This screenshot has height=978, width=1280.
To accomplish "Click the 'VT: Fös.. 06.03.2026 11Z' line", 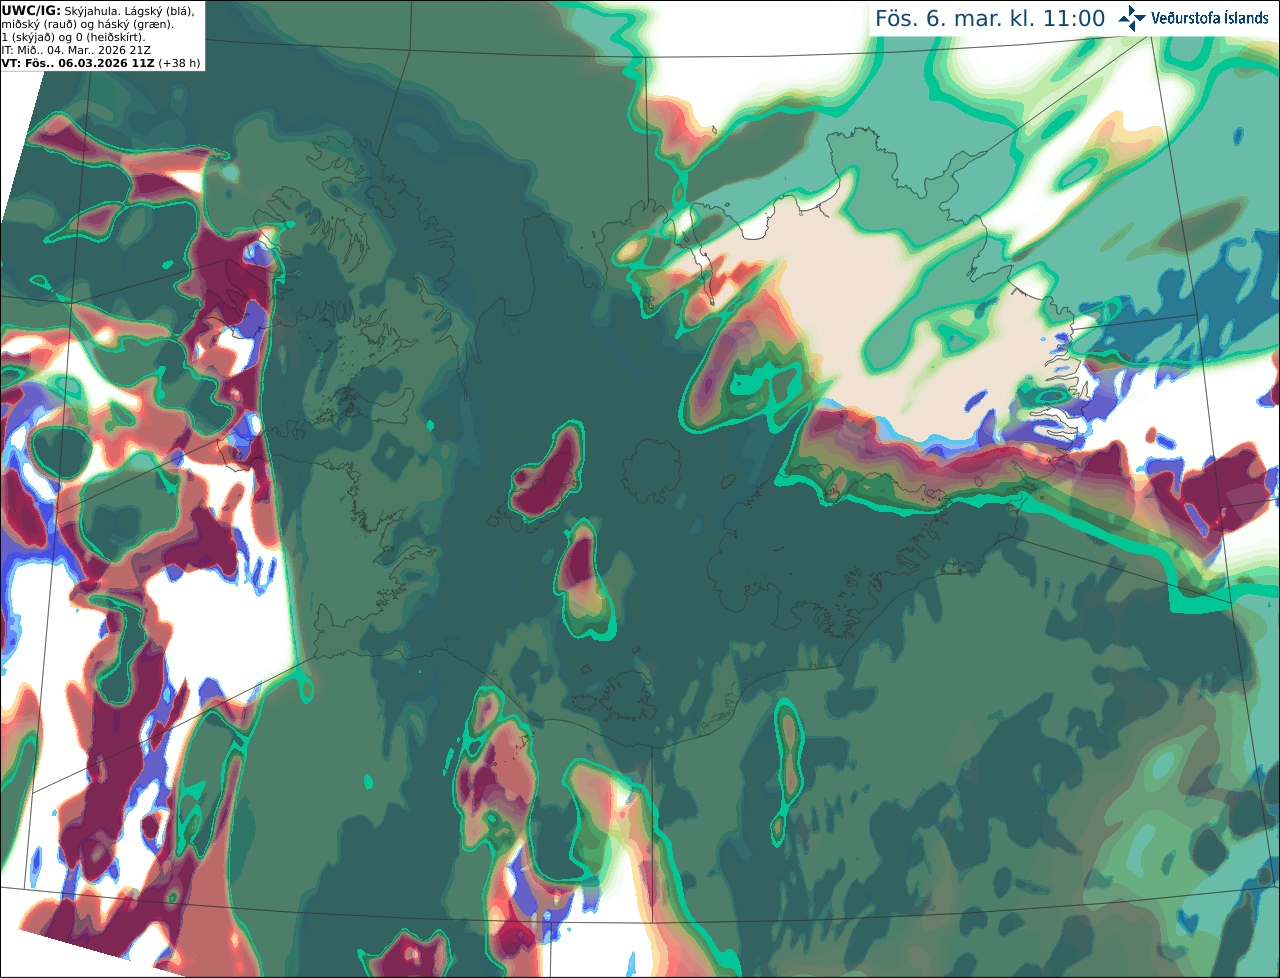I will click(x=77, y=63).
